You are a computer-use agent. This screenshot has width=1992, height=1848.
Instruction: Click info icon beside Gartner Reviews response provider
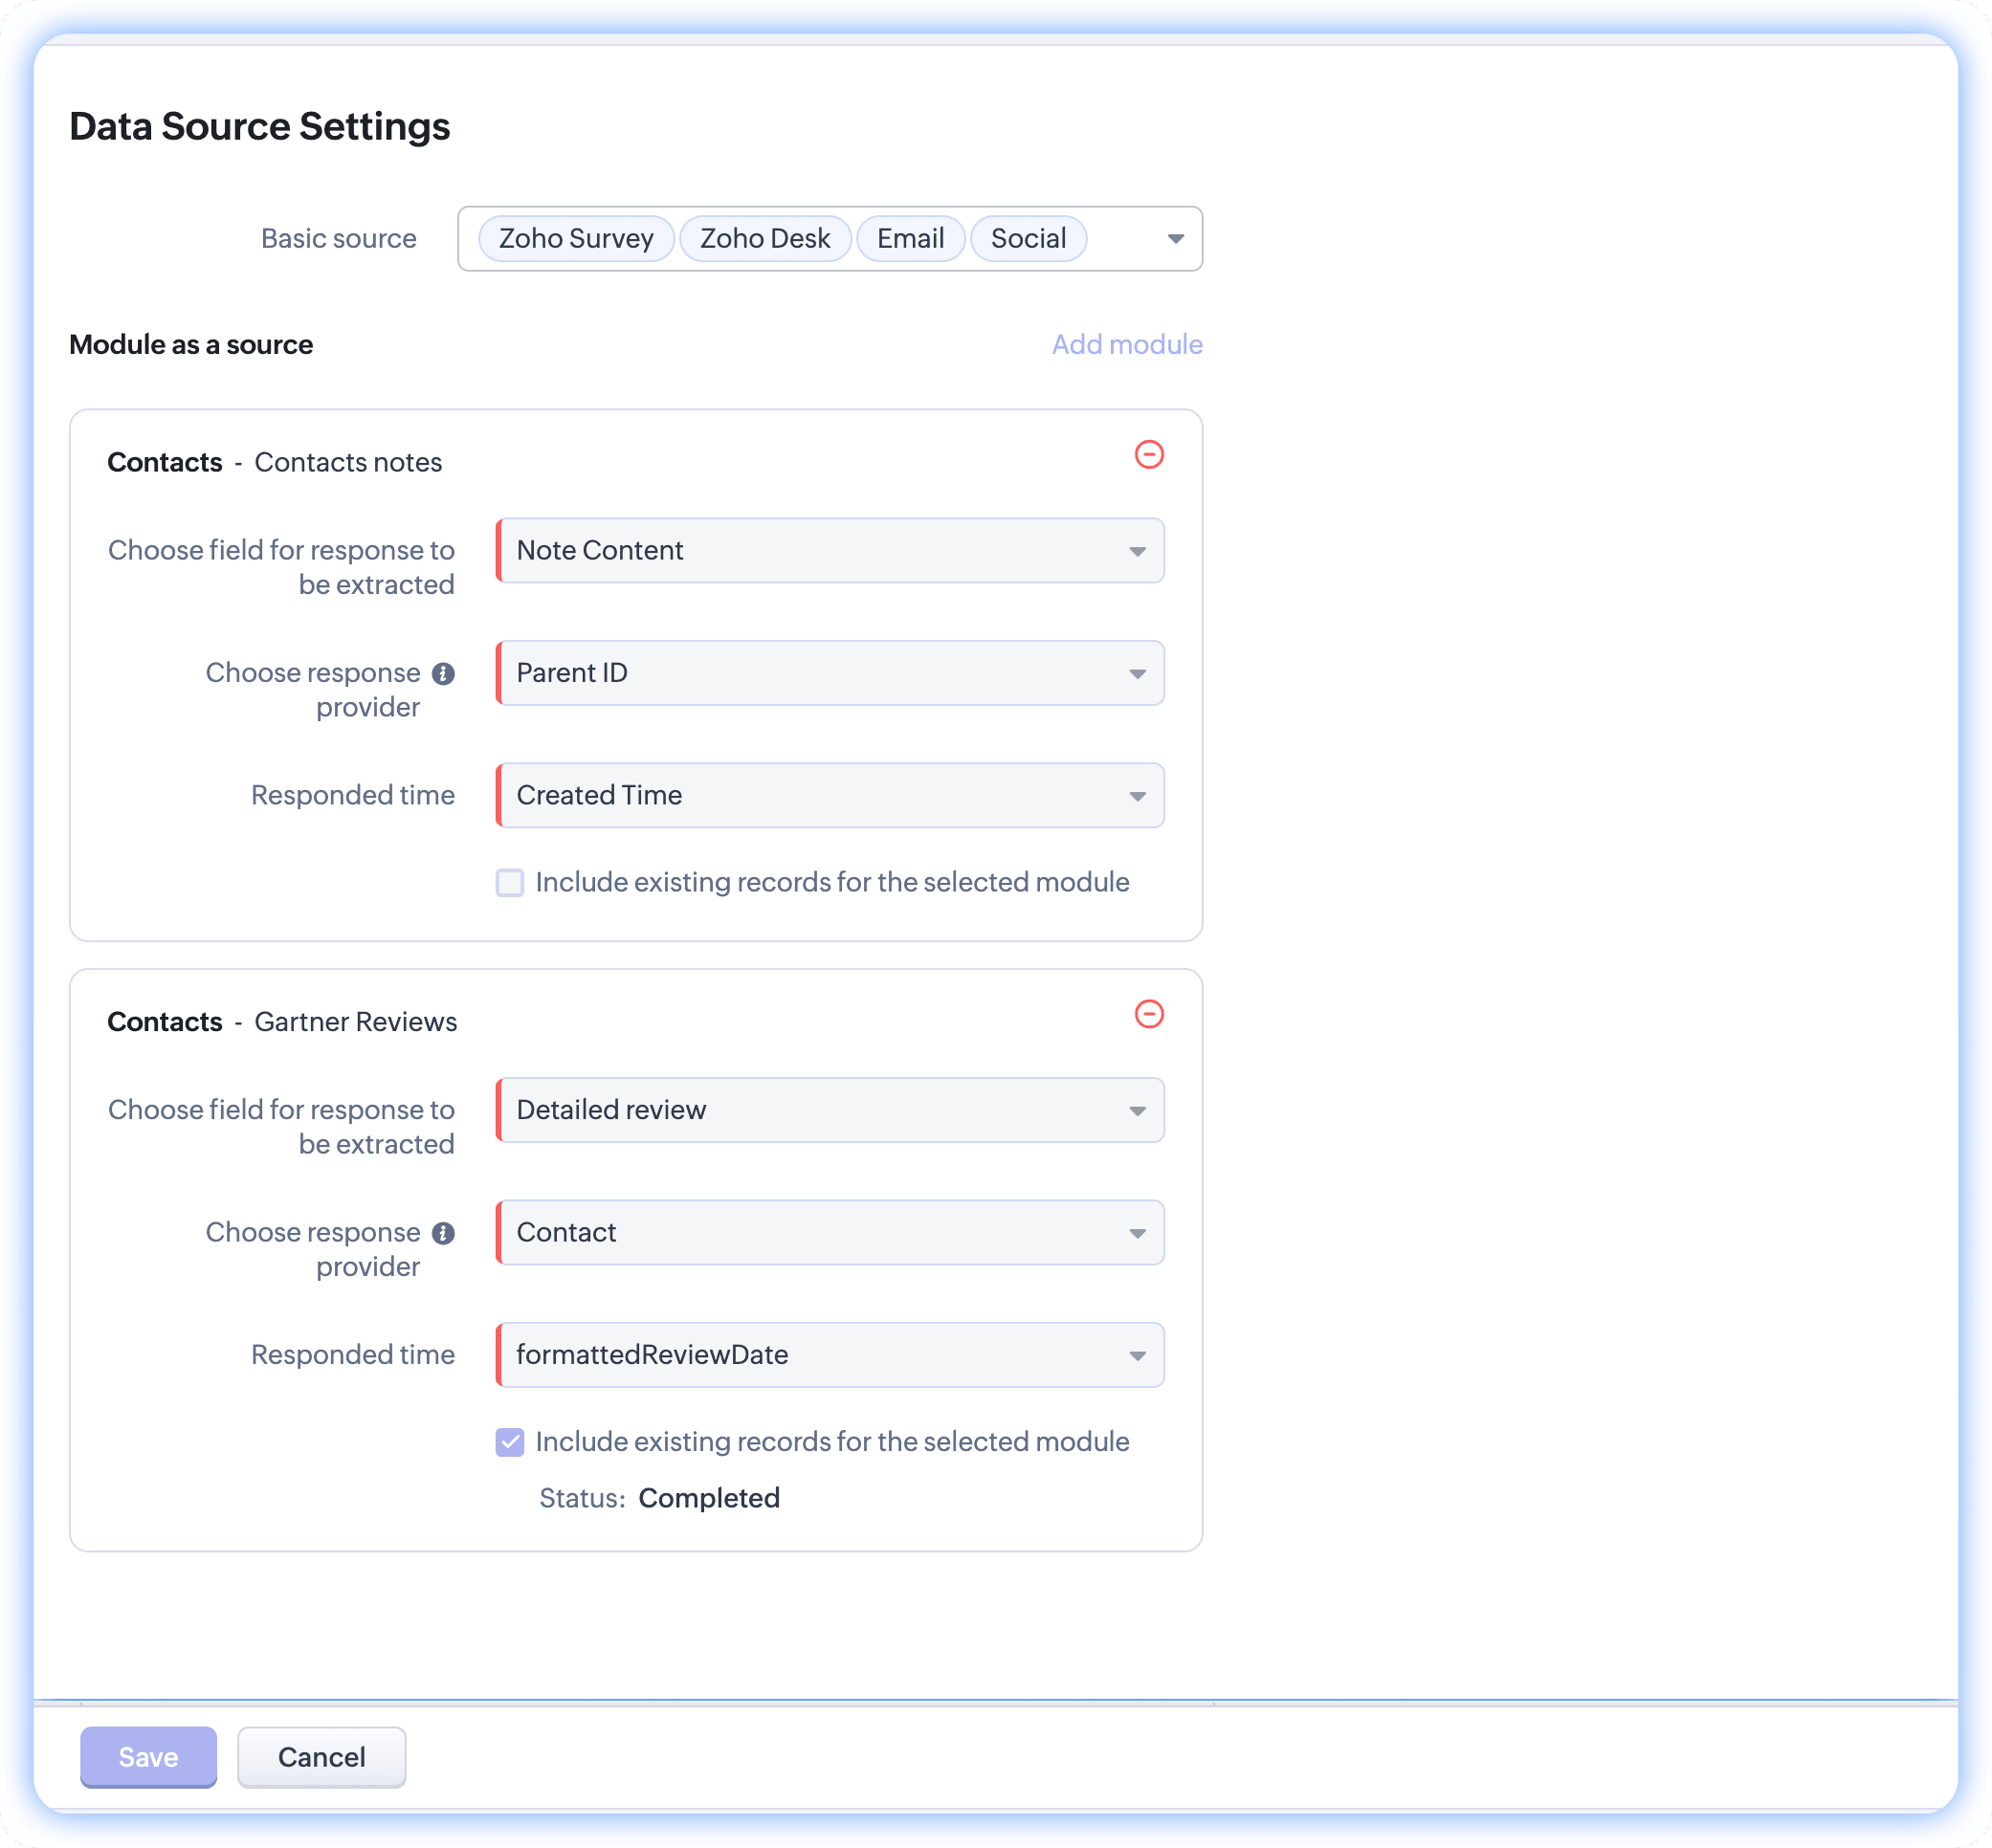[443, 1233]
